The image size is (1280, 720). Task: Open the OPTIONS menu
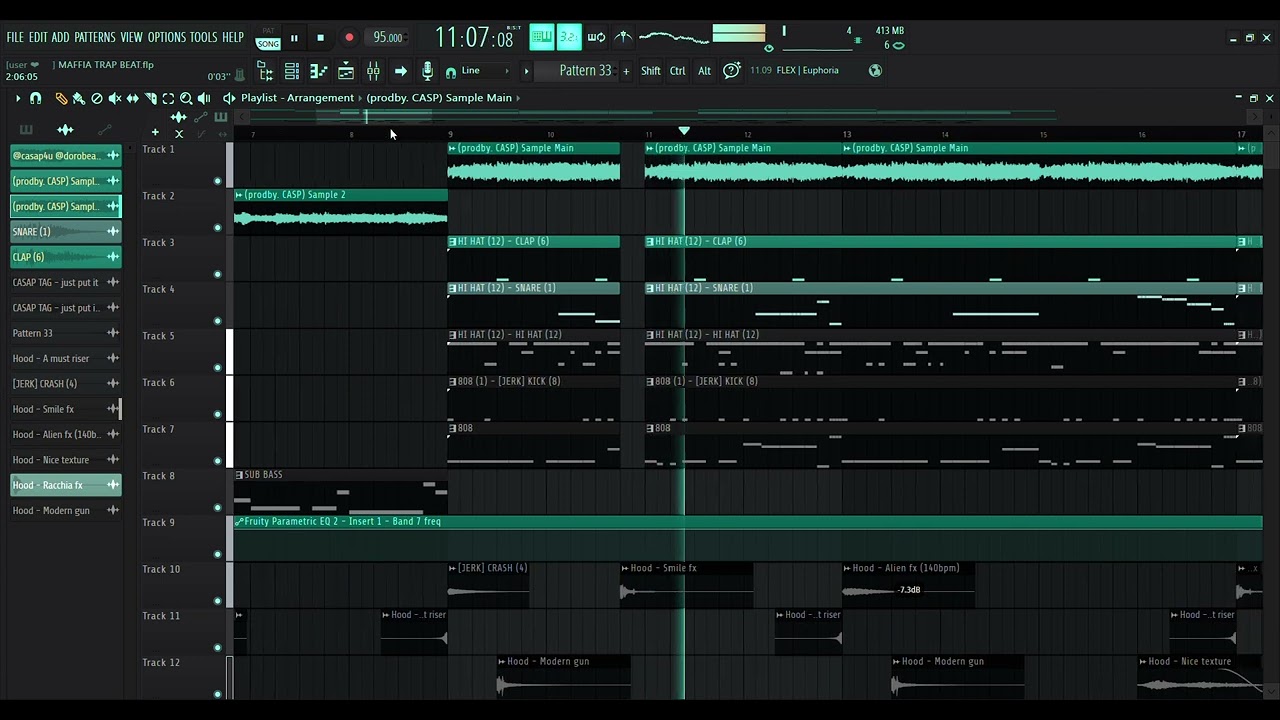point(167,37)
